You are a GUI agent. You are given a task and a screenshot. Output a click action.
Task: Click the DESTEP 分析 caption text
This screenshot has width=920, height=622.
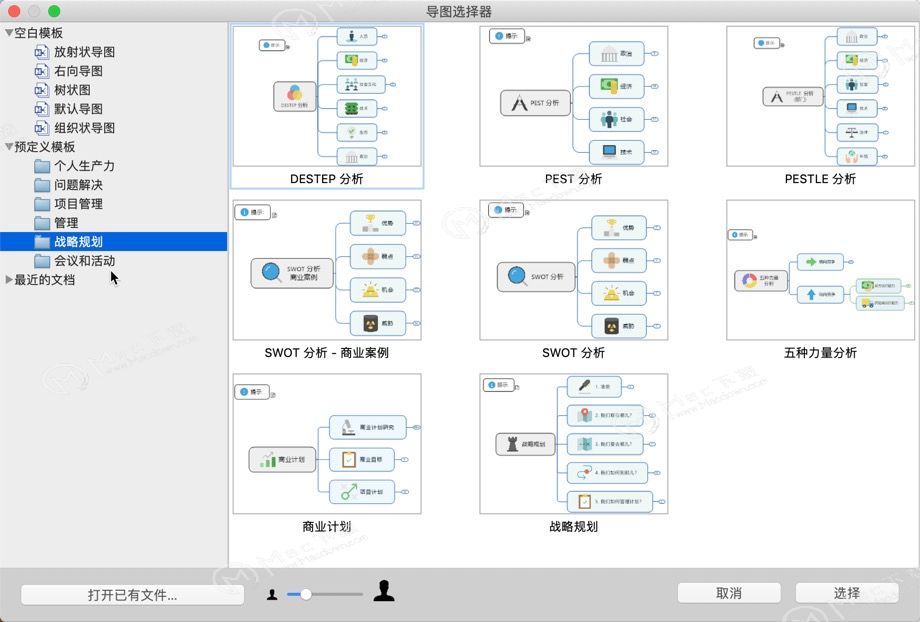coord(327,179)
